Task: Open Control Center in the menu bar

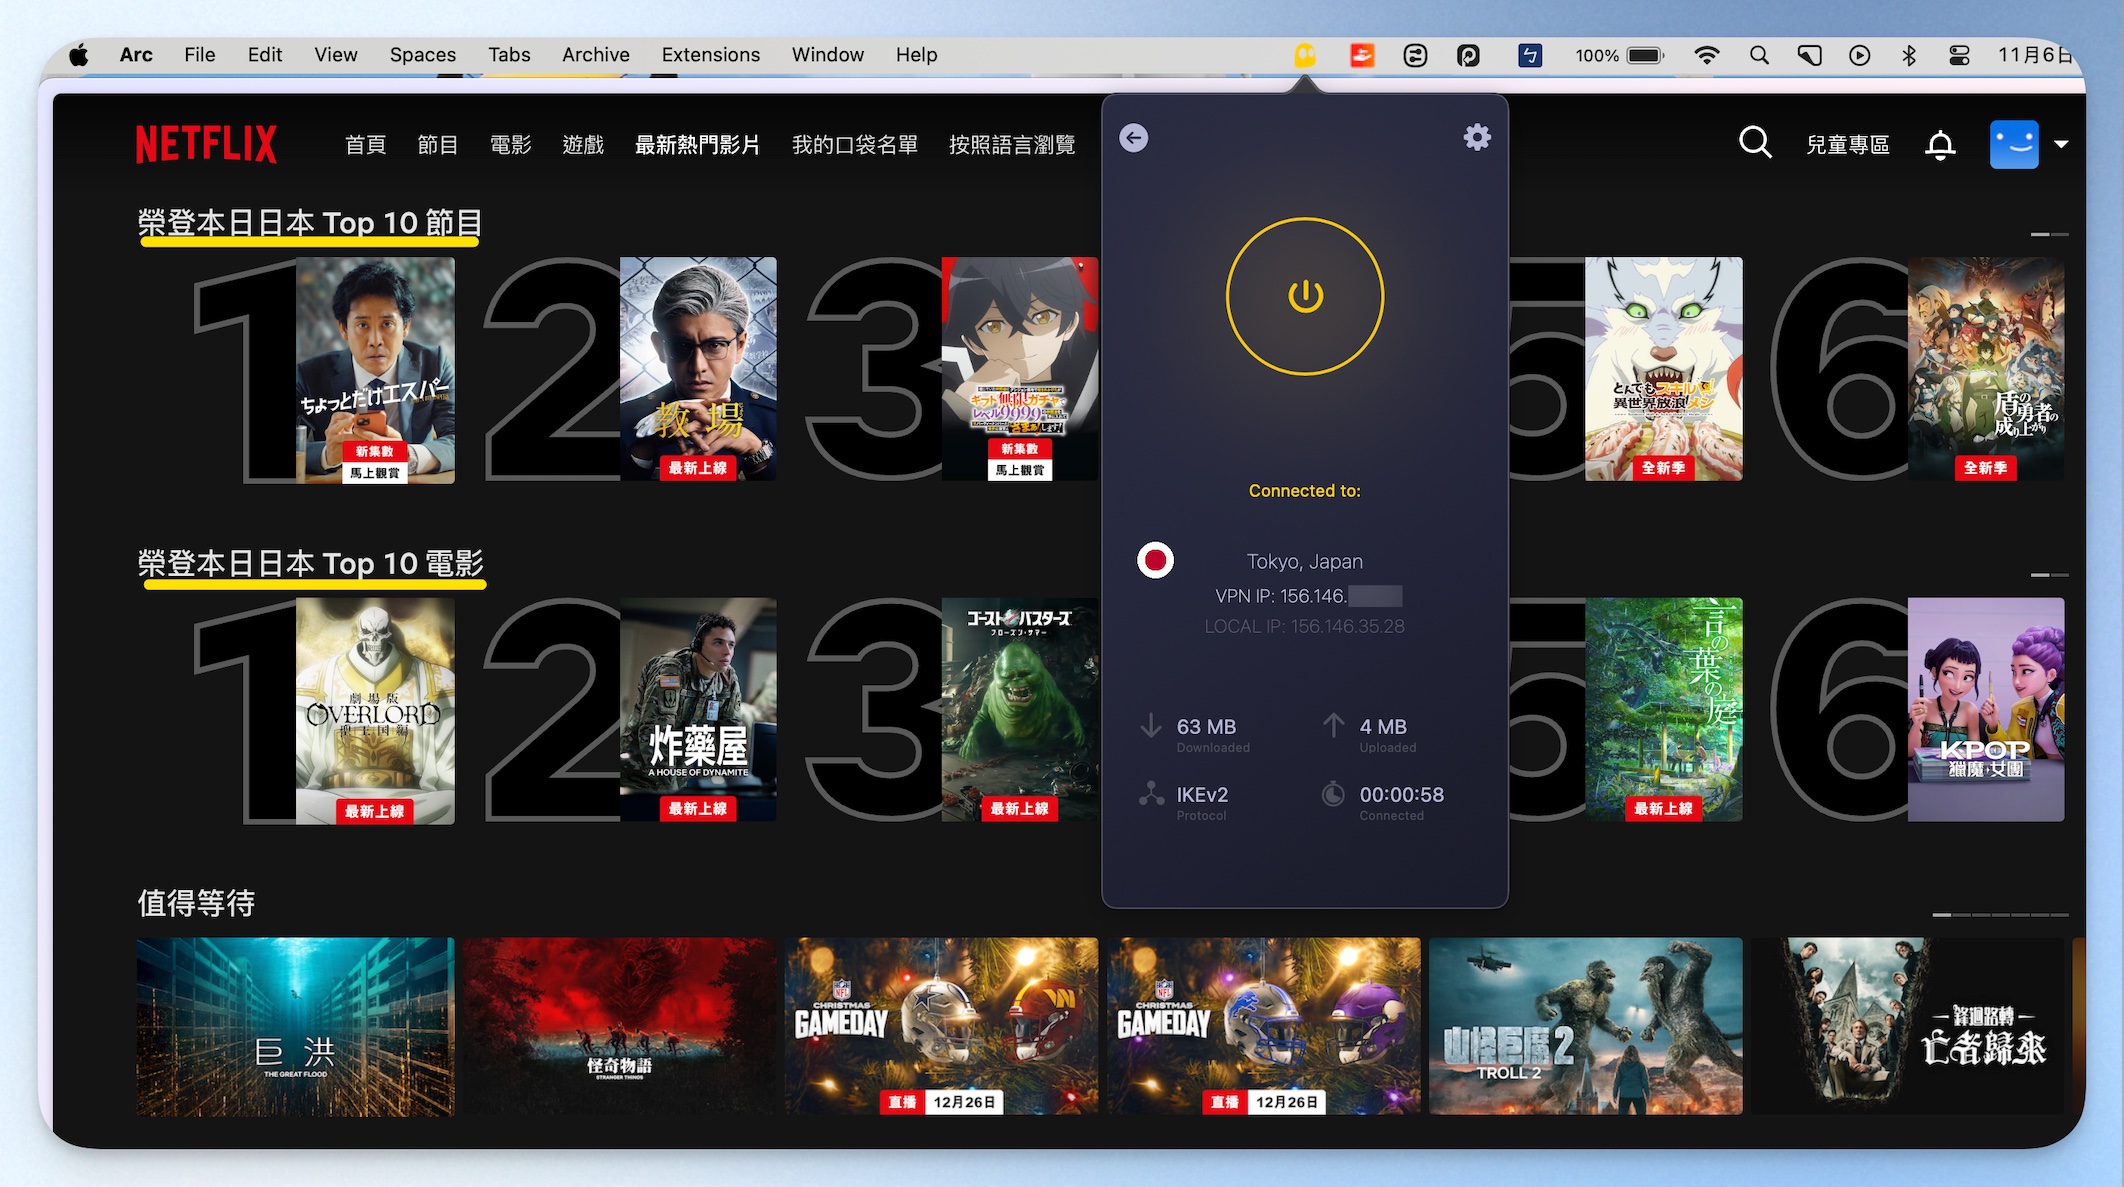Action: click(1959, 55)
